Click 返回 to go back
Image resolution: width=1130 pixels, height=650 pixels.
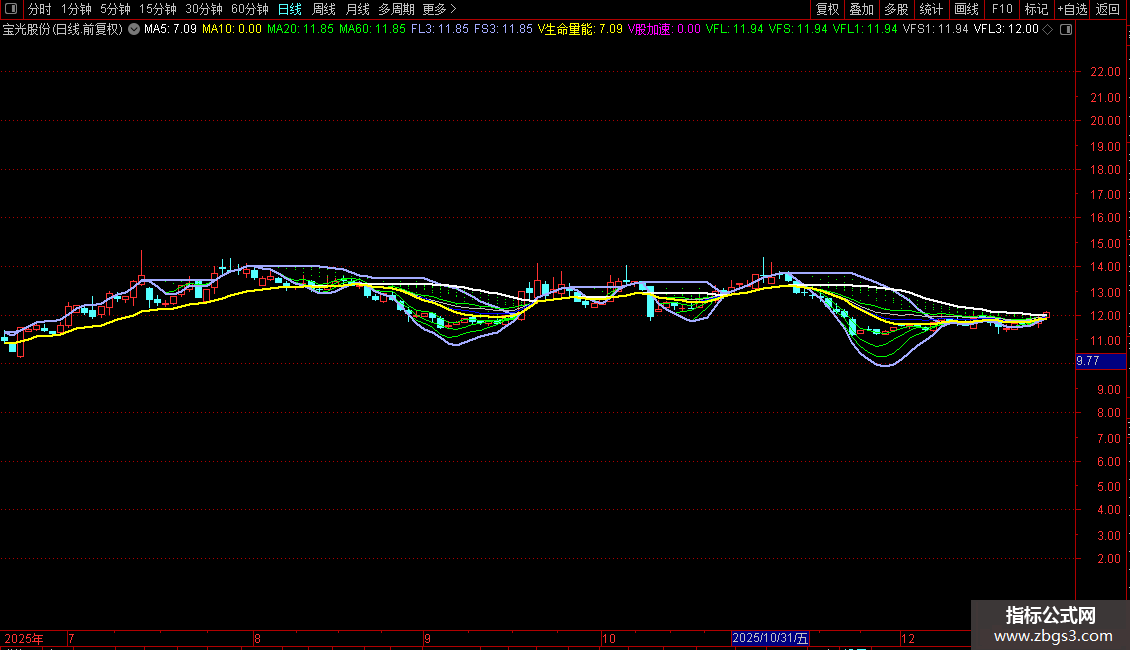tap(1108, 9)
